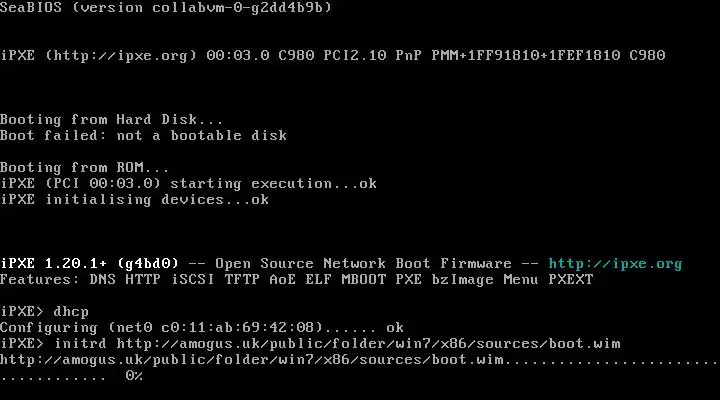Click the 'iPXE 1.20.1+ (g4bd0)' version text
Image resolution: width=720 pixels, height=400 pixels.
89,264
